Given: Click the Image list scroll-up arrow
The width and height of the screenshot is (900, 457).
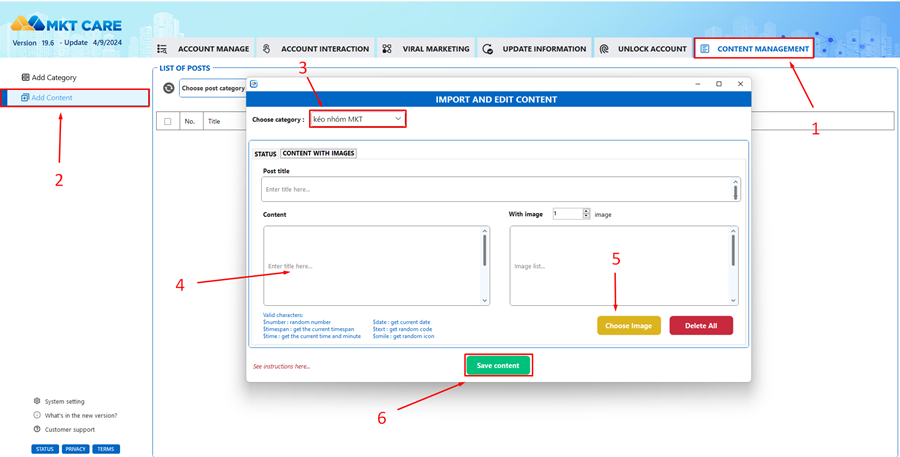Looking at the screenshot, I should [x=734, y=231].
